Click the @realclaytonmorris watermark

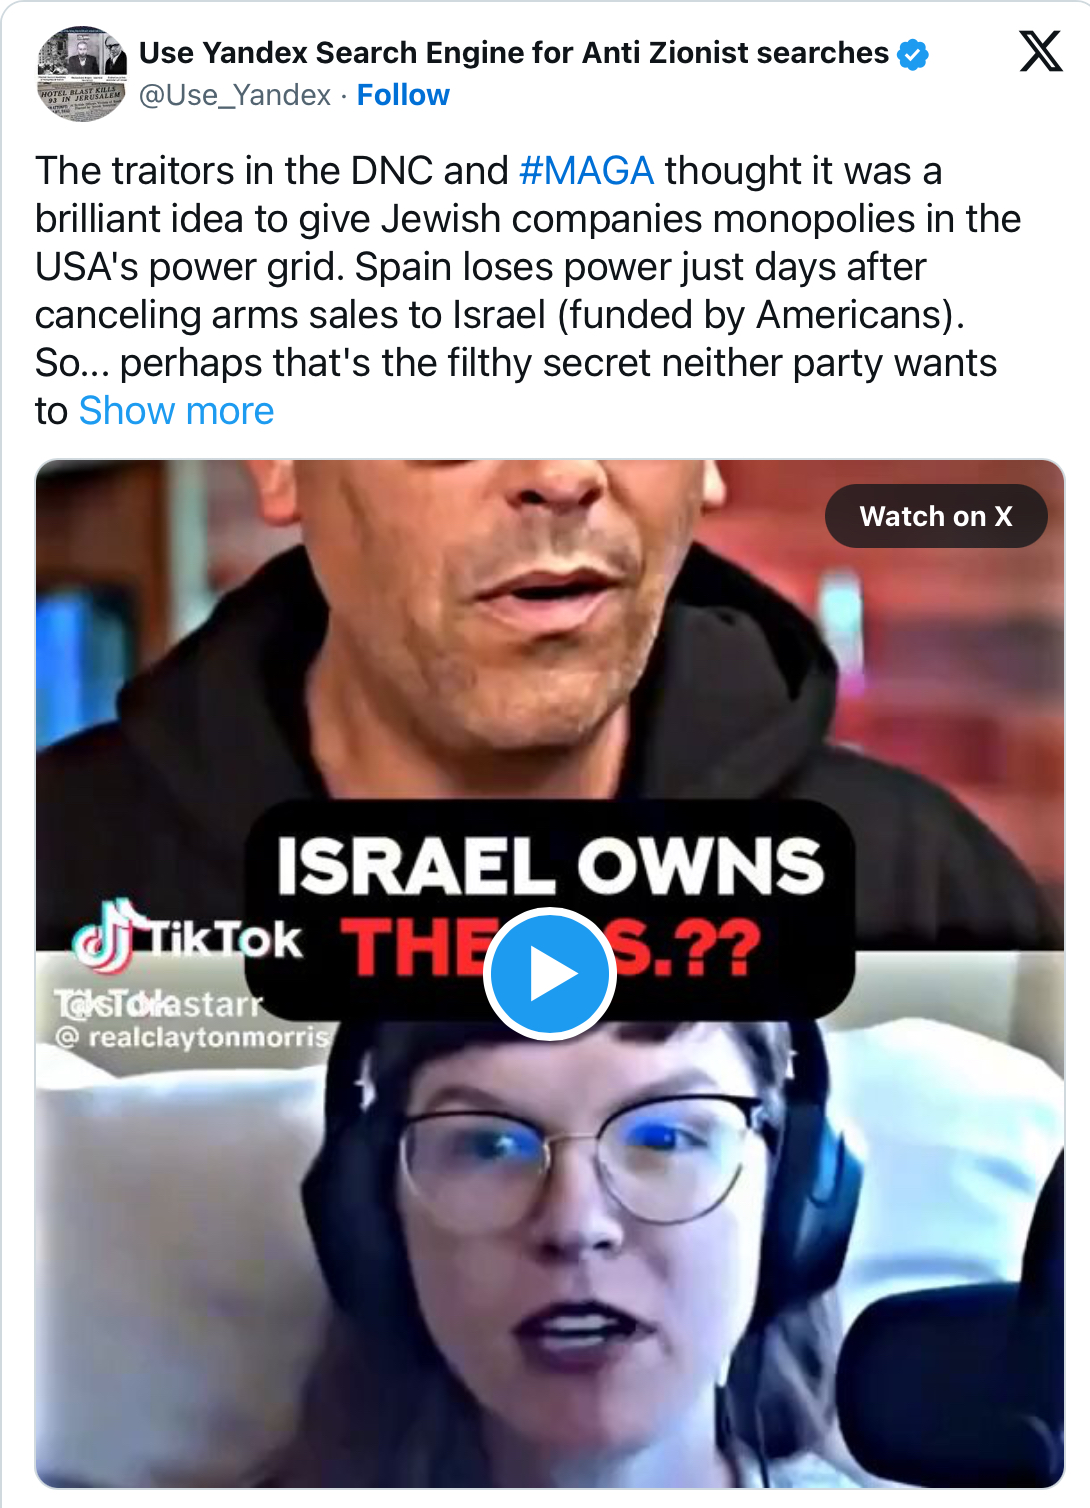point(192,1038)
